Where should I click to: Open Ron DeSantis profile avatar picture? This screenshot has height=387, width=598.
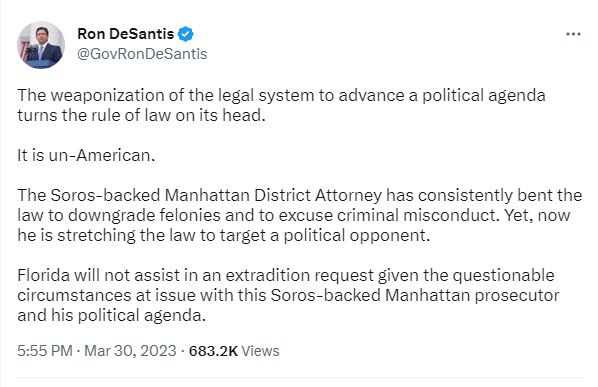pyautogui.click(x=41, y=45)
